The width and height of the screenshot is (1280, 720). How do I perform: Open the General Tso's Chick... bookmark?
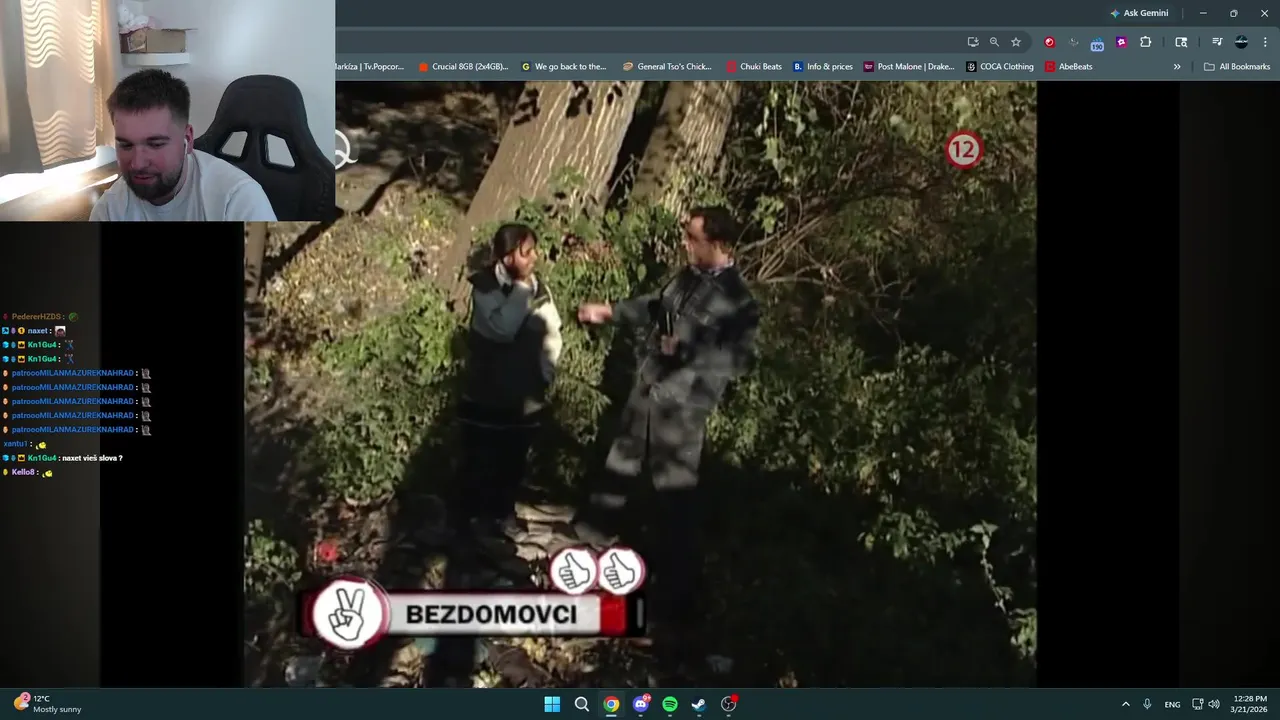(x=667, y=67)
